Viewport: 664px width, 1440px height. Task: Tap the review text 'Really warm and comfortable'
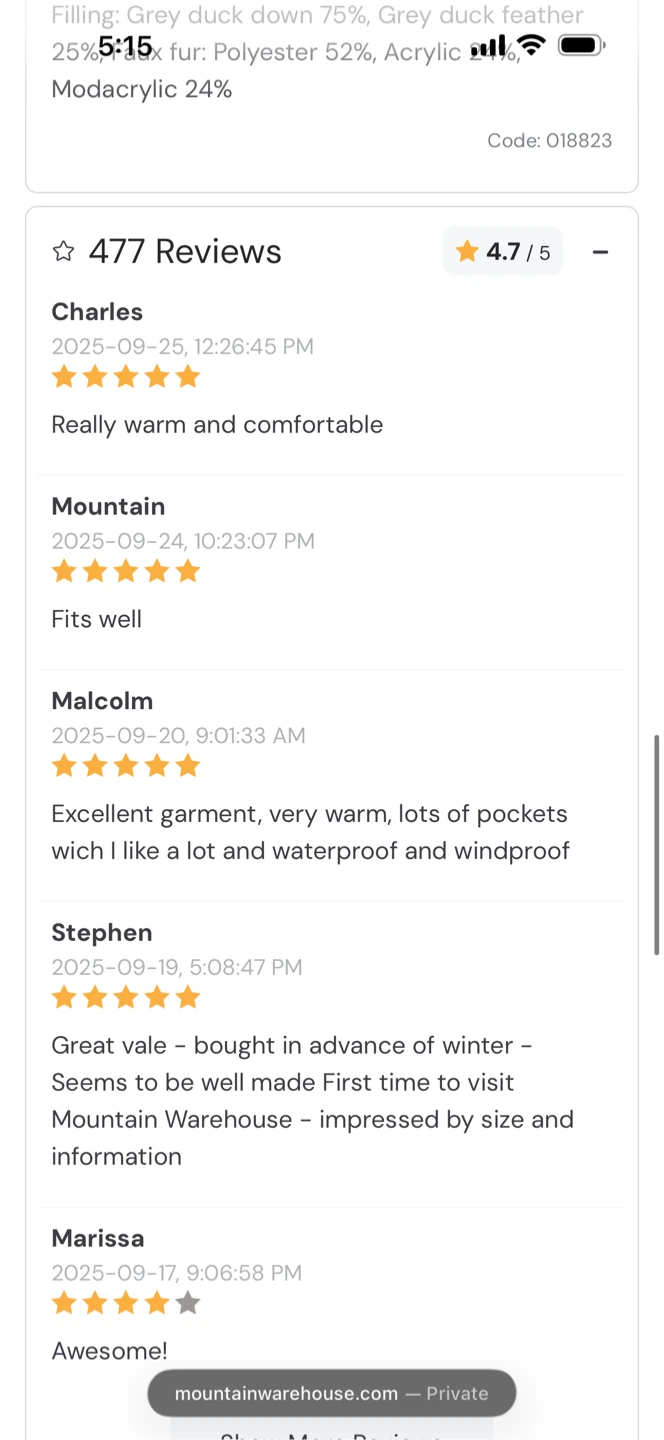(217, 424)
